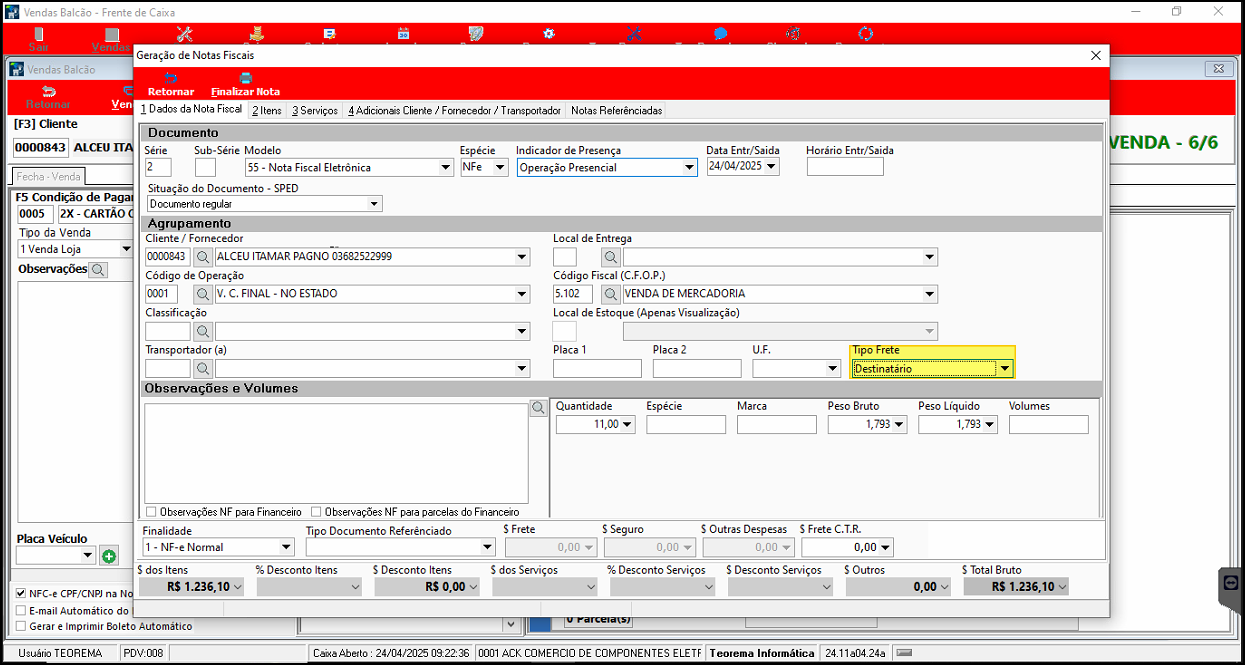Click the Placa 2 input field
This screenshot has height=665, width=1245.
click(x=697, y=368)
